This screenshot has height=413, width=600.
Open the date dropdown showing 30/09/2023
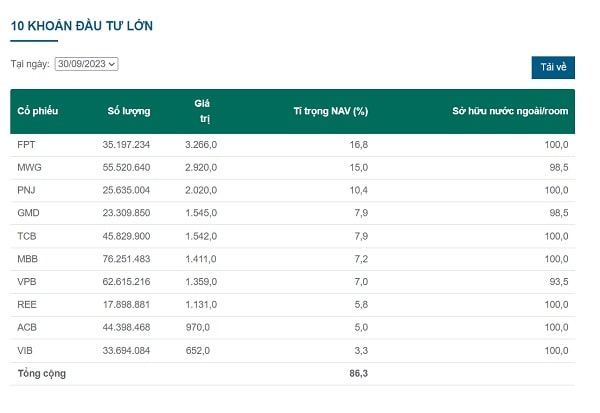pos(86,64)
